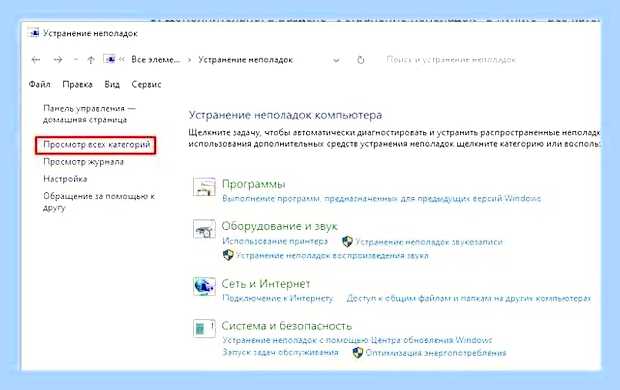620x390 pixels.
Task: Open the Файл menu
Action: pos(40,84)
